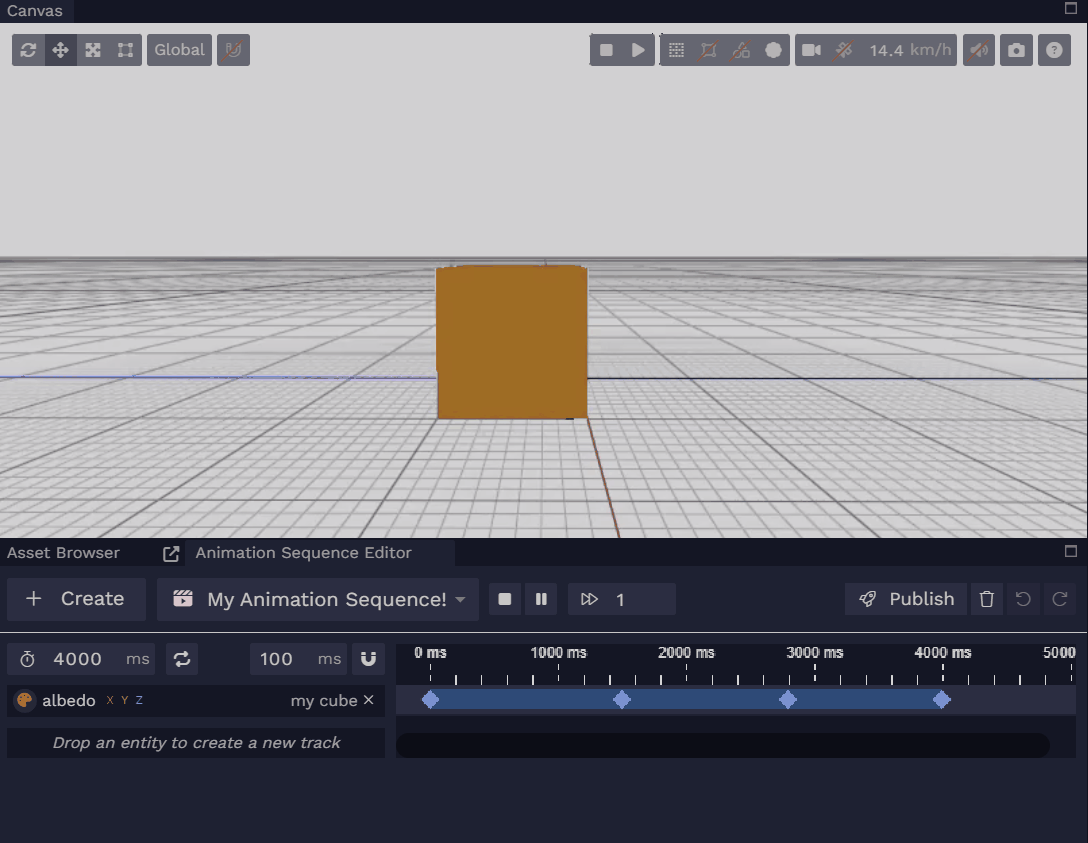This screenshot has height=843, width=1088.
Task: Switch to the Animation Sequence Editor tab
Action: tap(303, 553)
